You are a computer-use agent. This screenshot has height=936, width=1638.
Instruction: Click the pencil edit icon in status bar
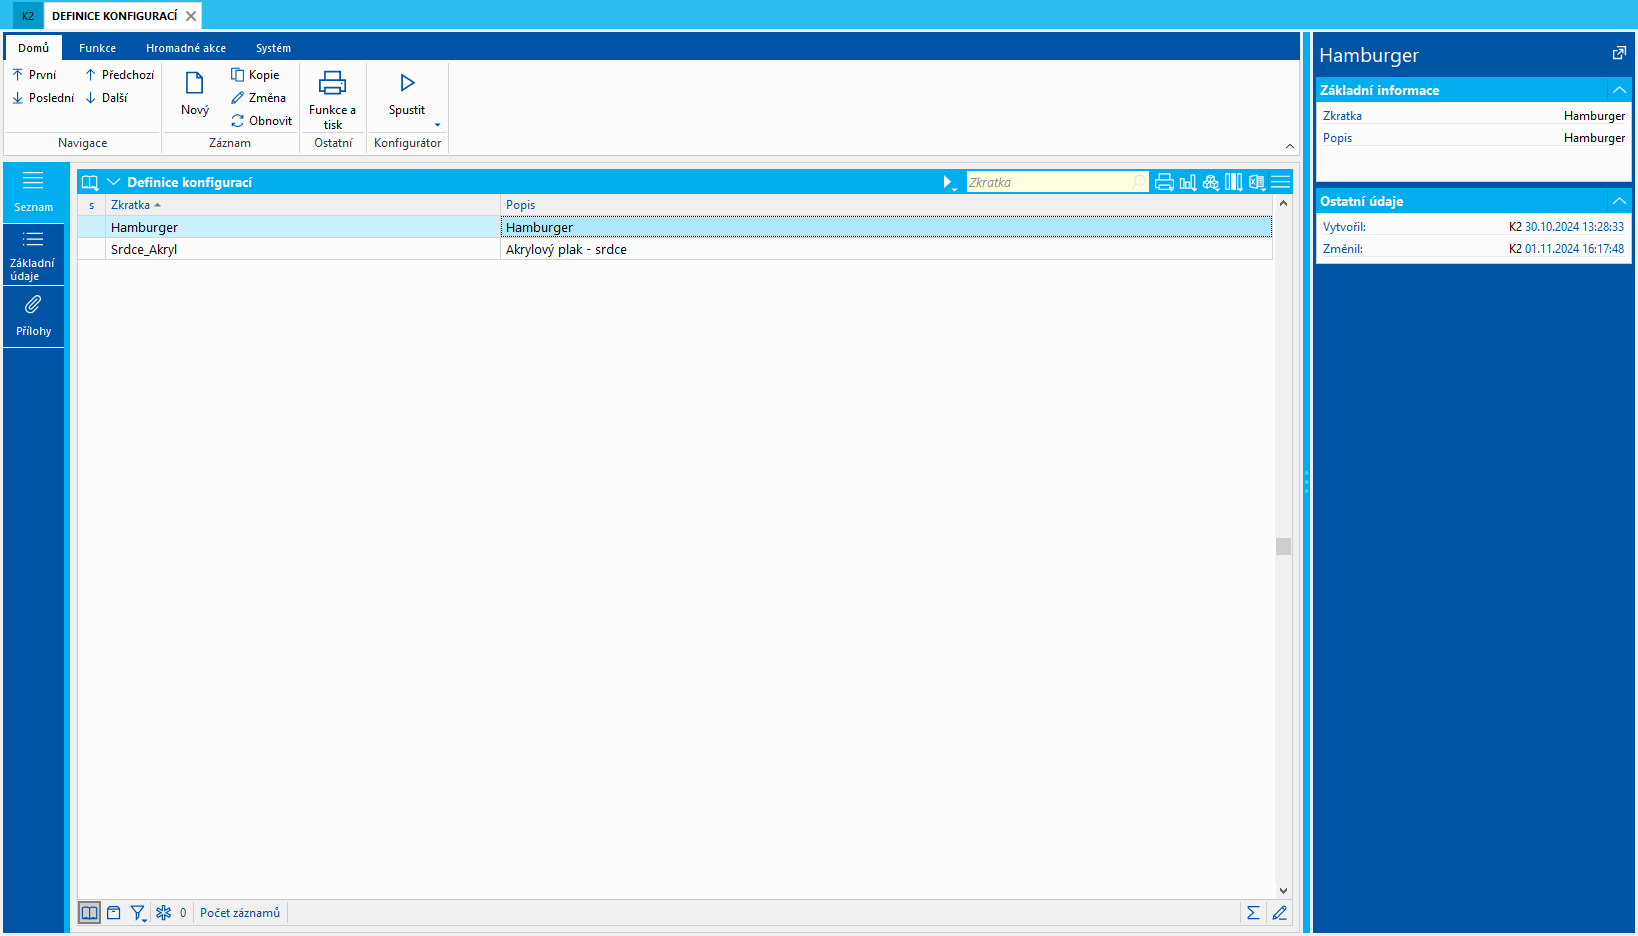[1279, 912]
